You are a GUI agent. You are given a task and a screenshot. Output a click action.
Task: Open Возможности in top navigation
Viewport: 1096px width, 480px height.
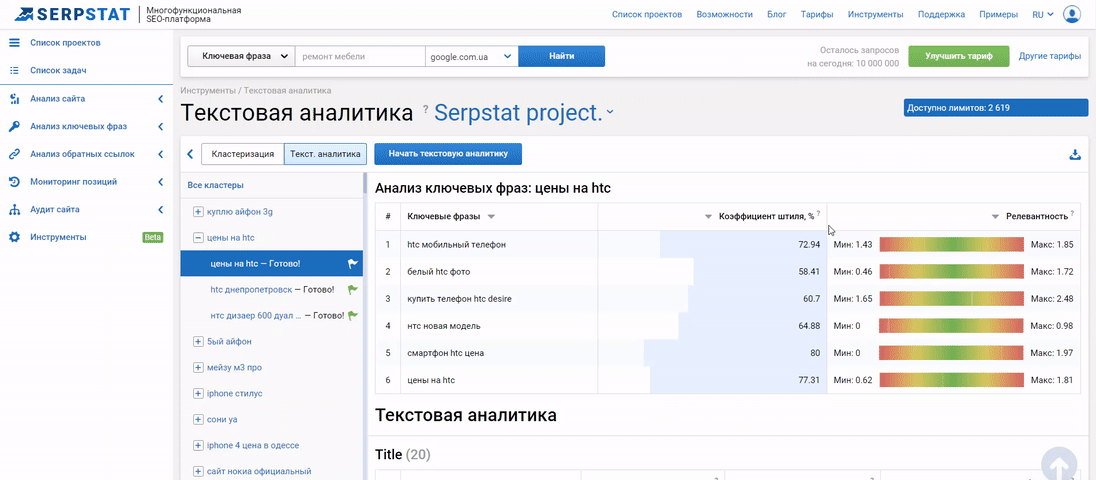coord(724,15)
